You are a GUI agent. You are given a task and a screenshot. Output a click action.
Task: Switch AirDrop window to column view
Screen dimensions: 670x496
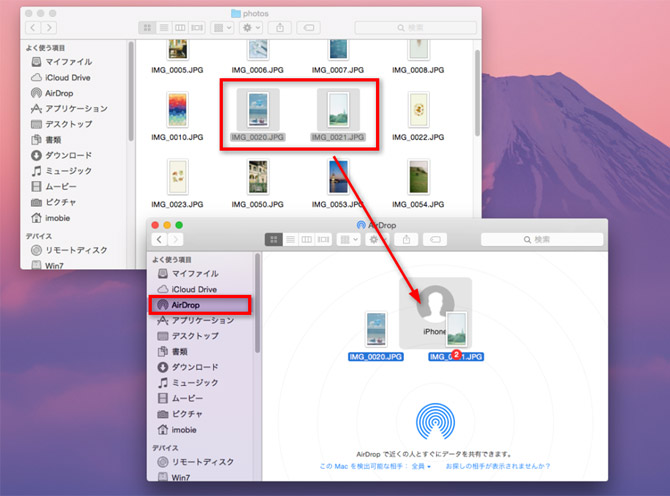(x=307, y=240)
